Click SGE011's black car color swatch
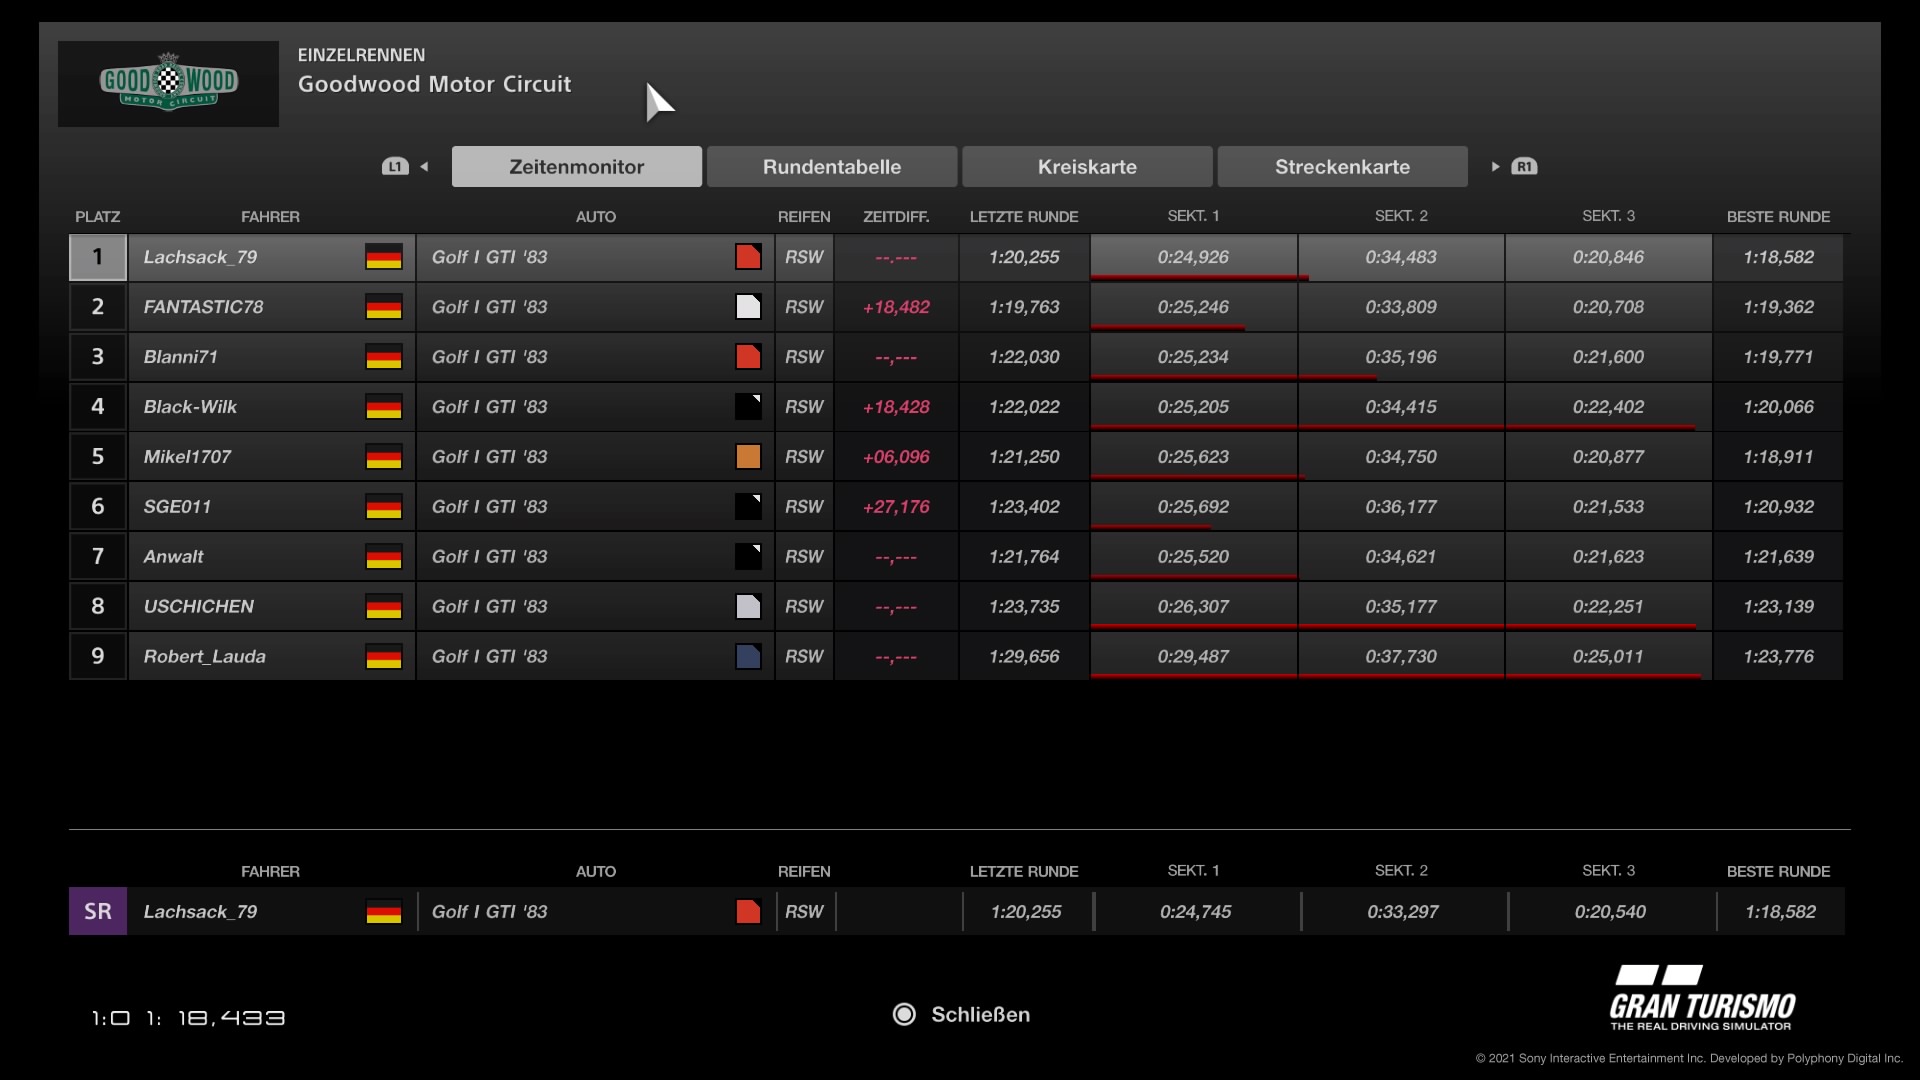 [x=748, y=507]
